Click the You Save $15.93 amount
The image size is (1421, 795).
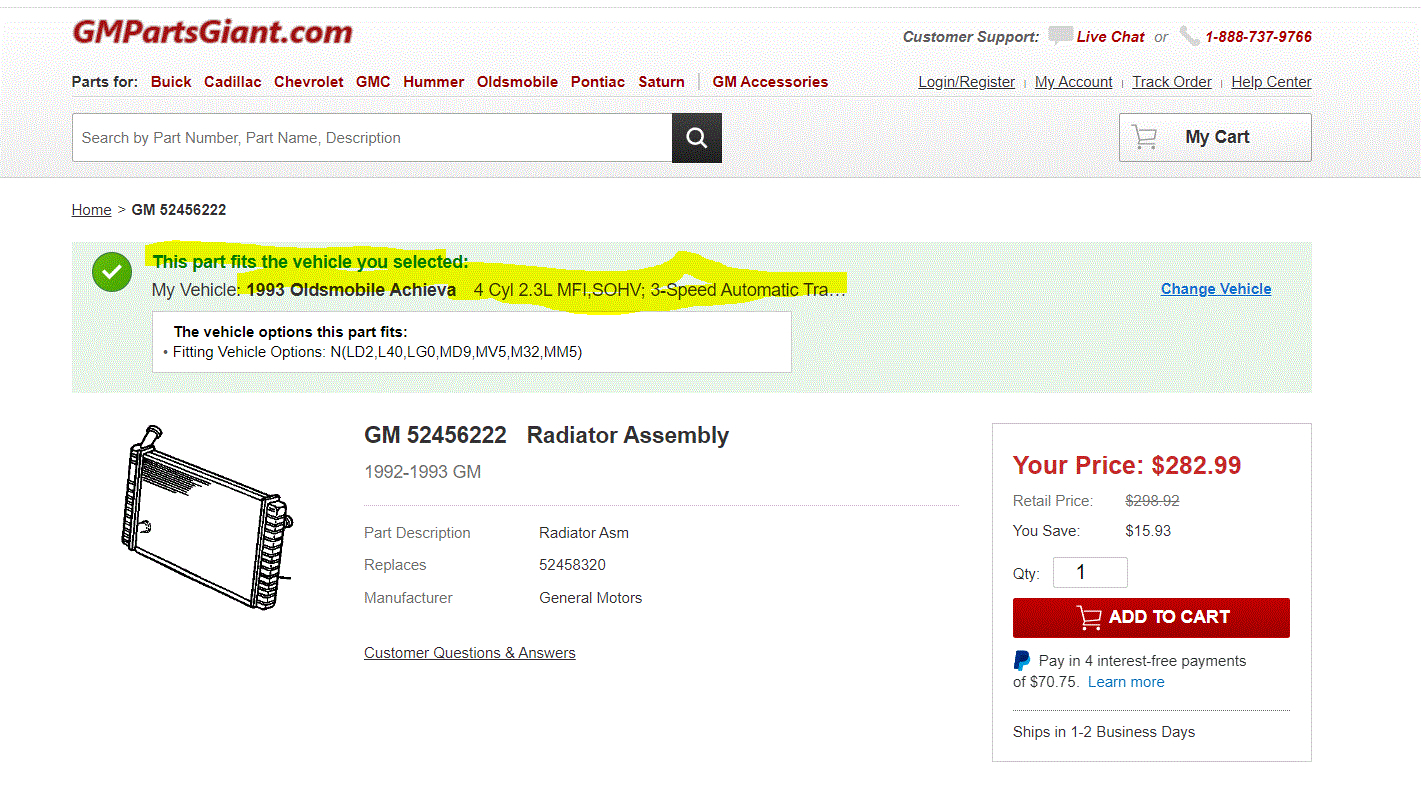(1148, 531)
